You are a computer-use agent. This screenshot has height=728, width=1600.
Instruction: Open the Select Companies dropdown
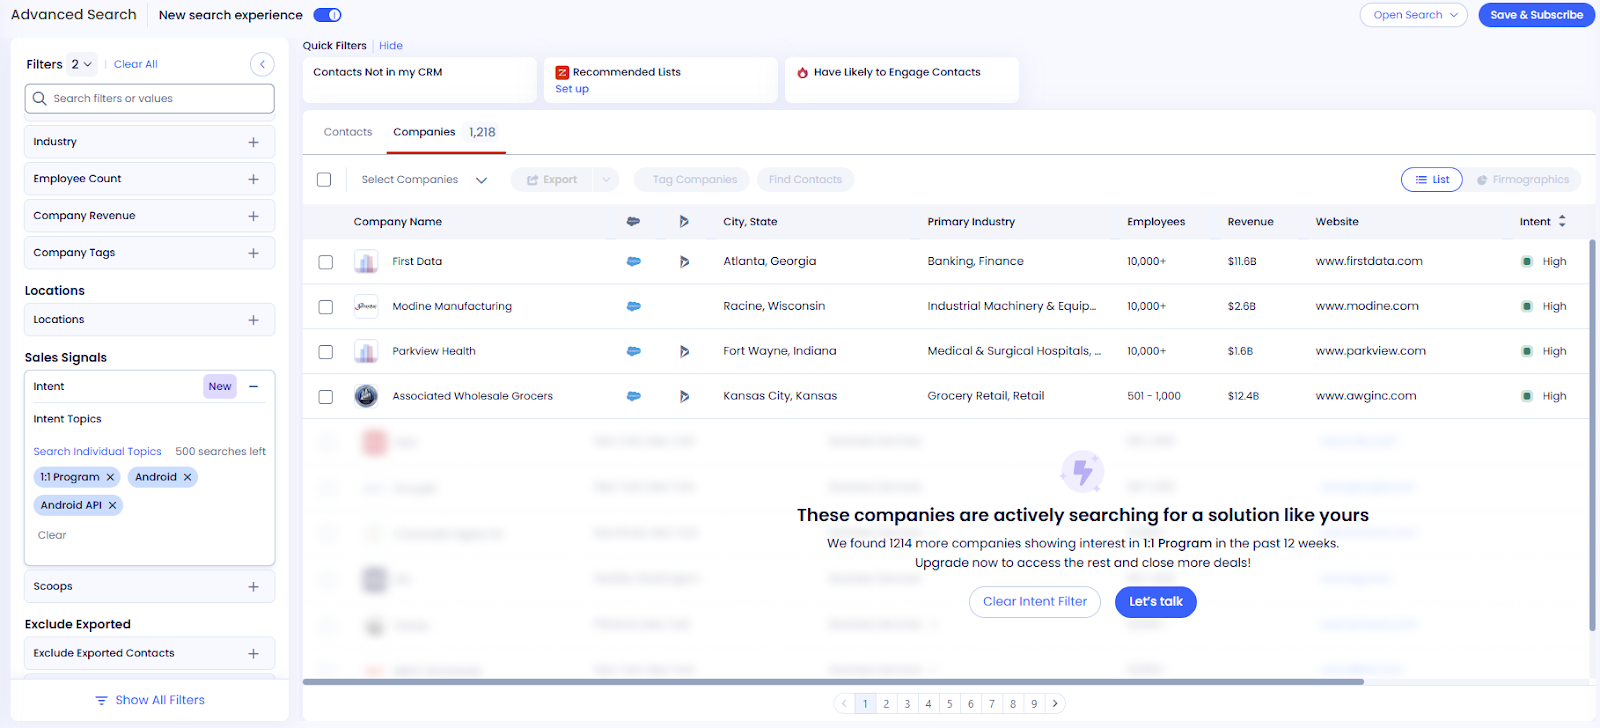pyautogui.click(x=424, y=180)
